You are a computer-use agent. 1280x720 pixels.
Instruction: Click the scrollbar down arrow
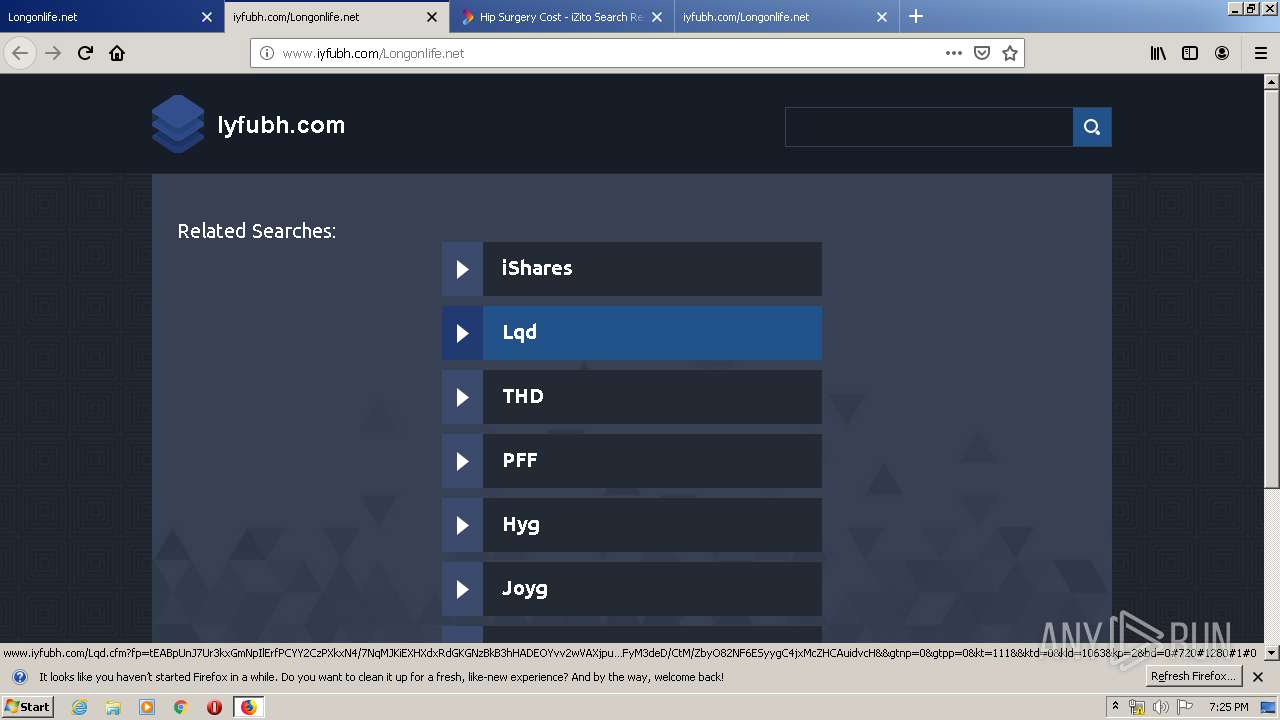click(x=1272, y=653)
